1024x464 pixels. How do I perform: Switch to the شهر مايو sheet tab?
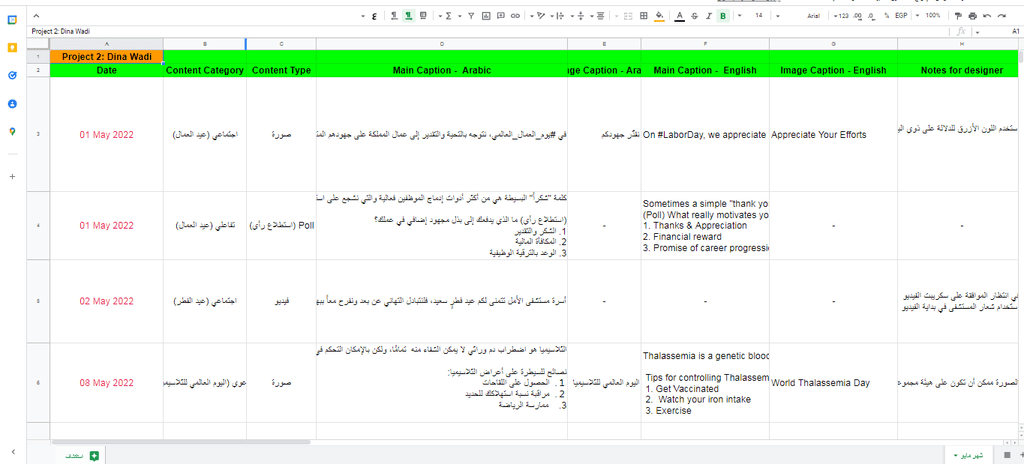[x=967, y=455]
